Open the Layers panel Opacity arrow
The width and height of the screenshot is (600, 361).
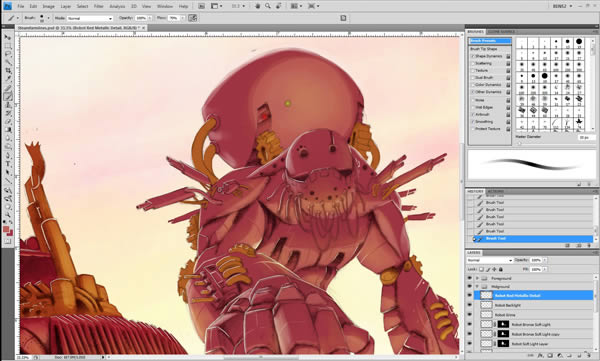tap(544, 260)
